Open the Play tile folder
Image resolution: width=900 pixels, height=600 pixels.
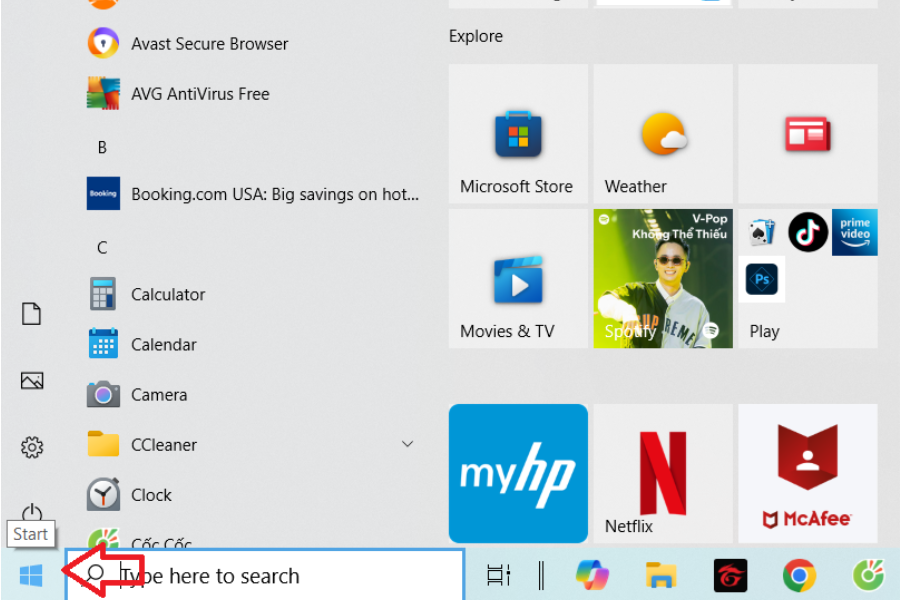(808, 277)
